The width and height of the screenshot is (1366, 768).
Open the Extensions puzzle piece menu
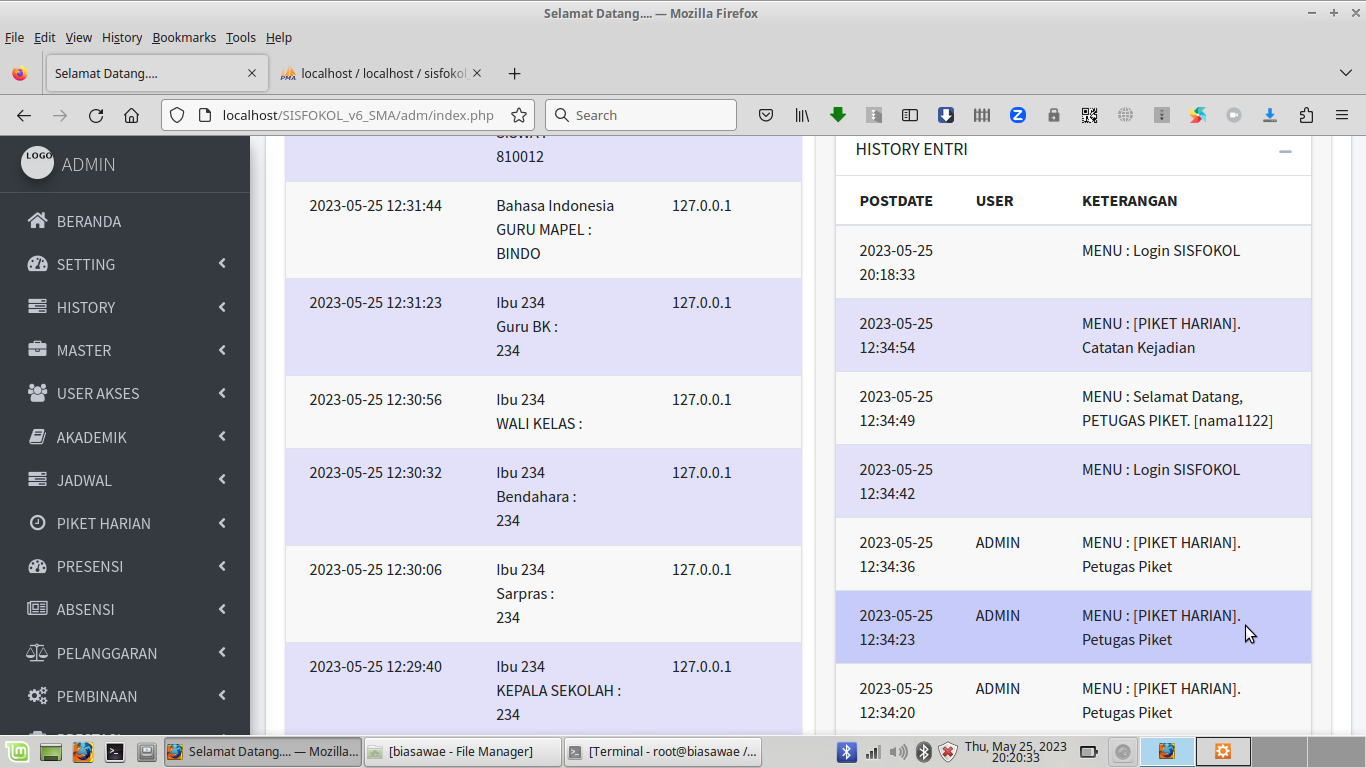coord(1306,115)
